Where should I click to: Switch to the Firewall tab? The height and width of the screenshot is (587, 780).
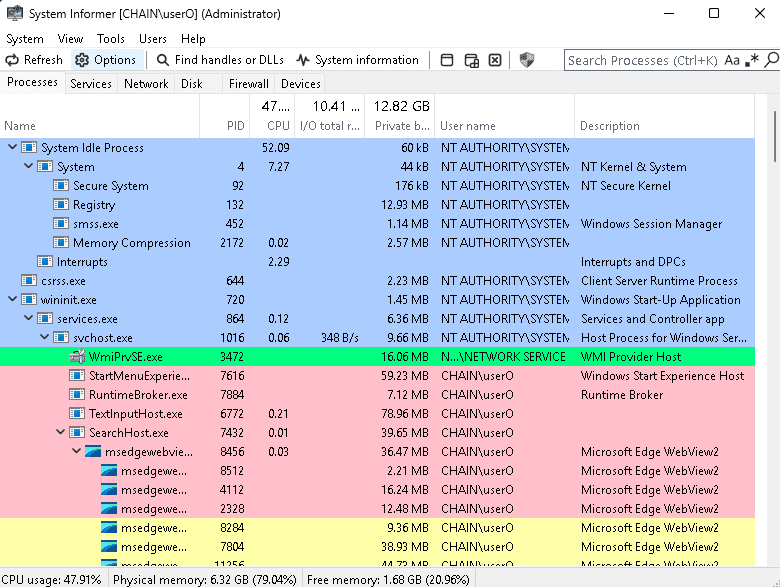[x=248, y=84]
